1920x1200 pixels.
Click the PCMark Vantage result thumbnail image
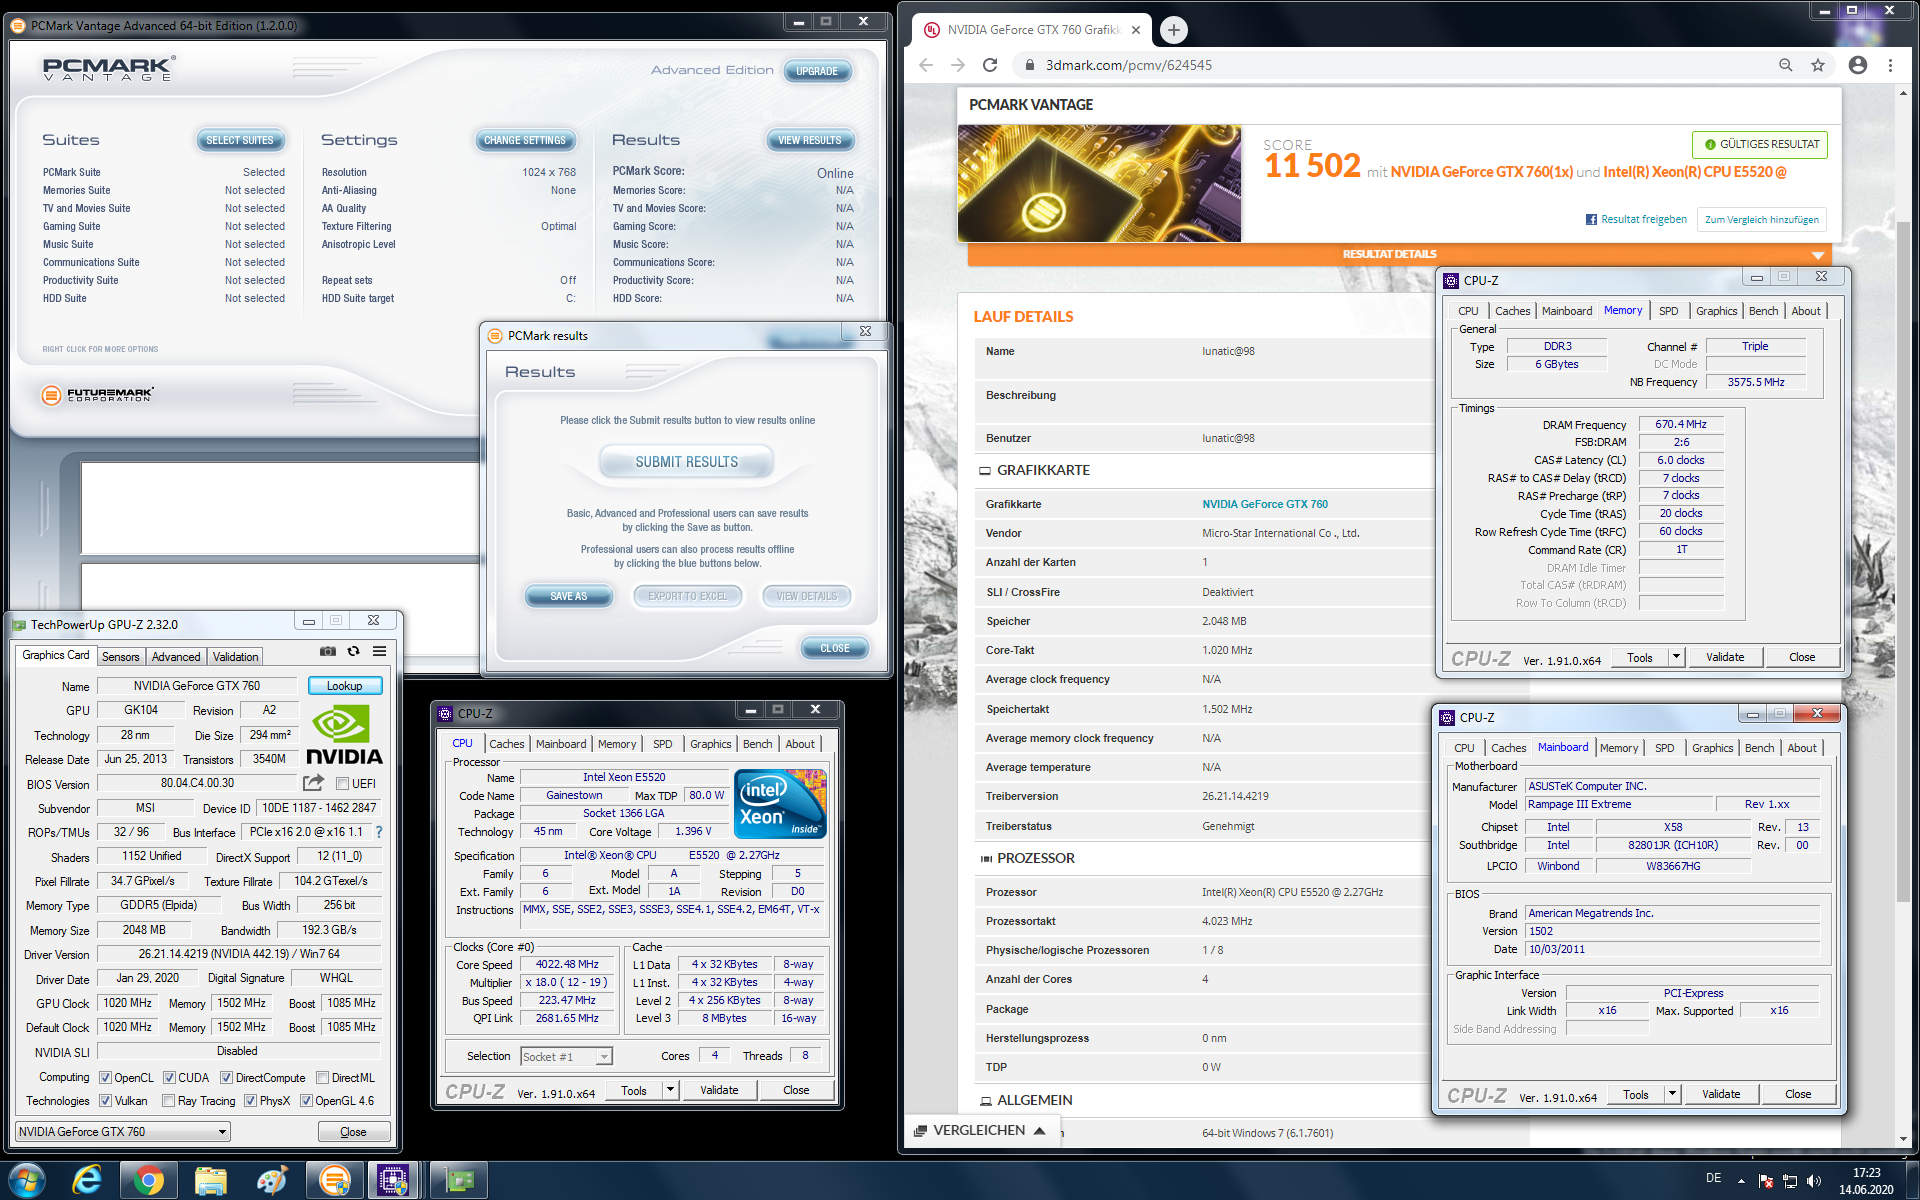pyautogui.click(x=1099, y=183)
